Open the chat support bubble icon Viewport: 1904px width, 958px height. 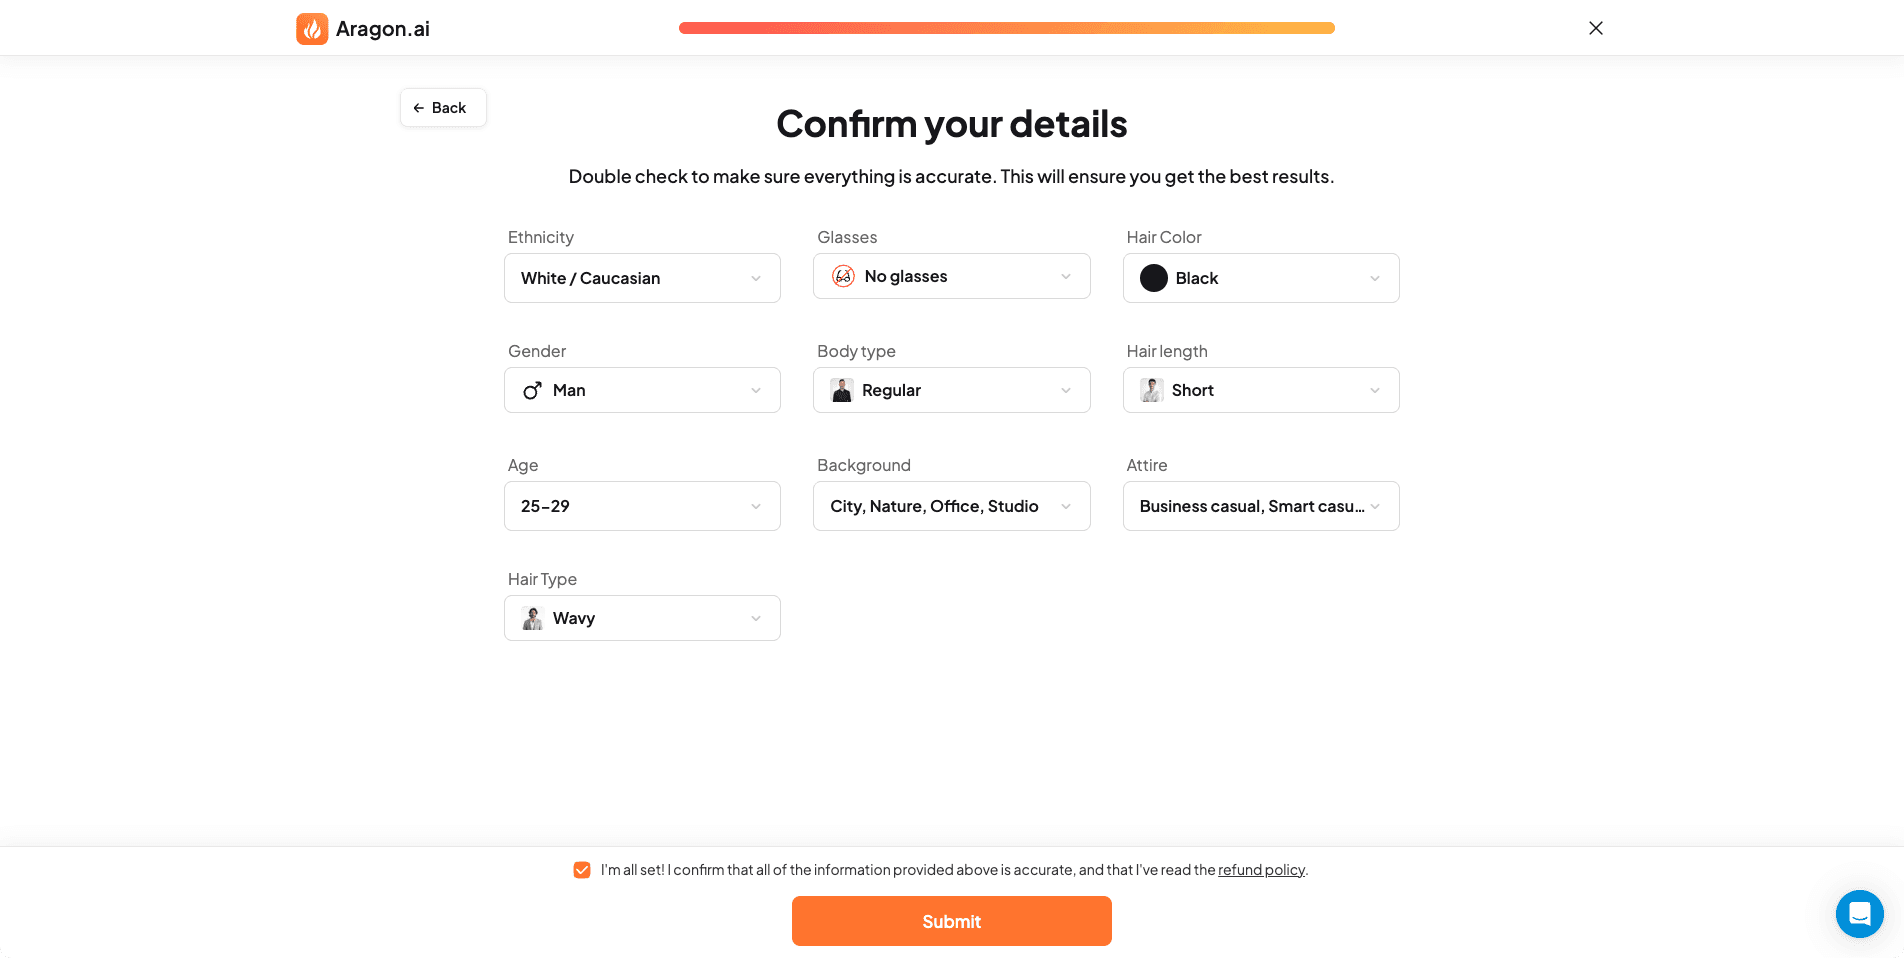pos(1860,913)
